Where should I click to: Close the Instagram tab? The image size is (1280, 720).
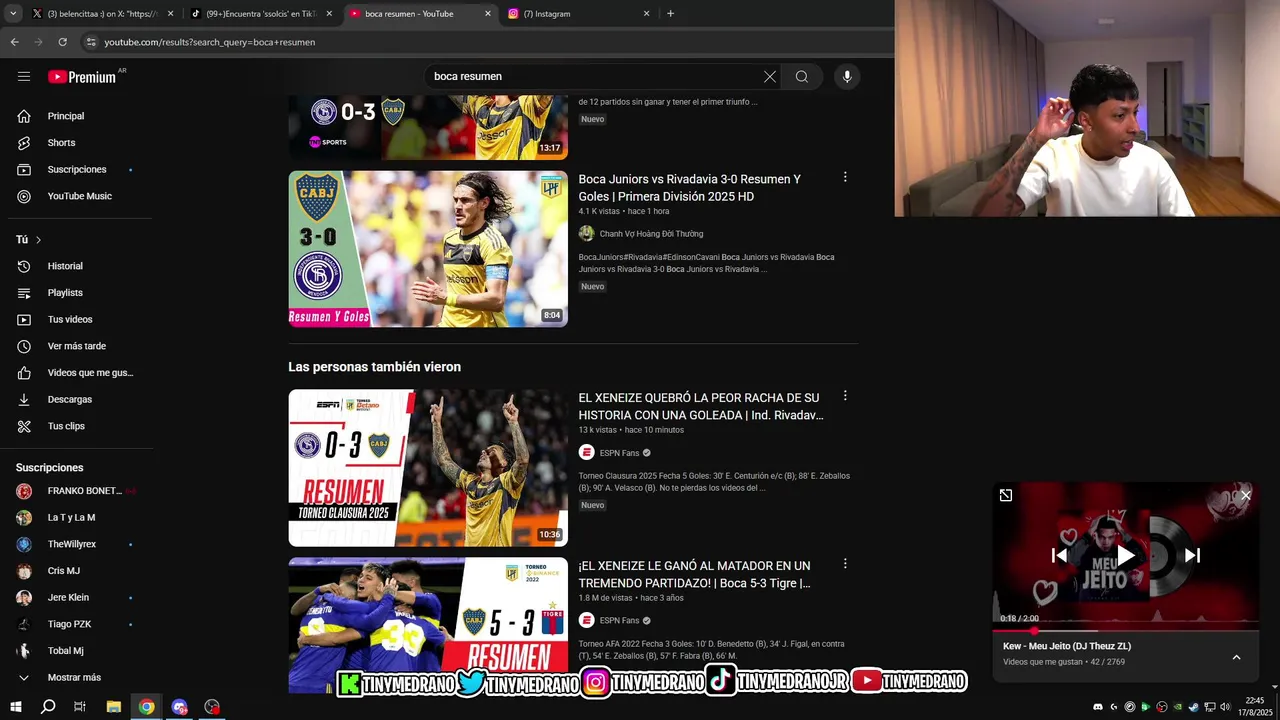point(646,14)
